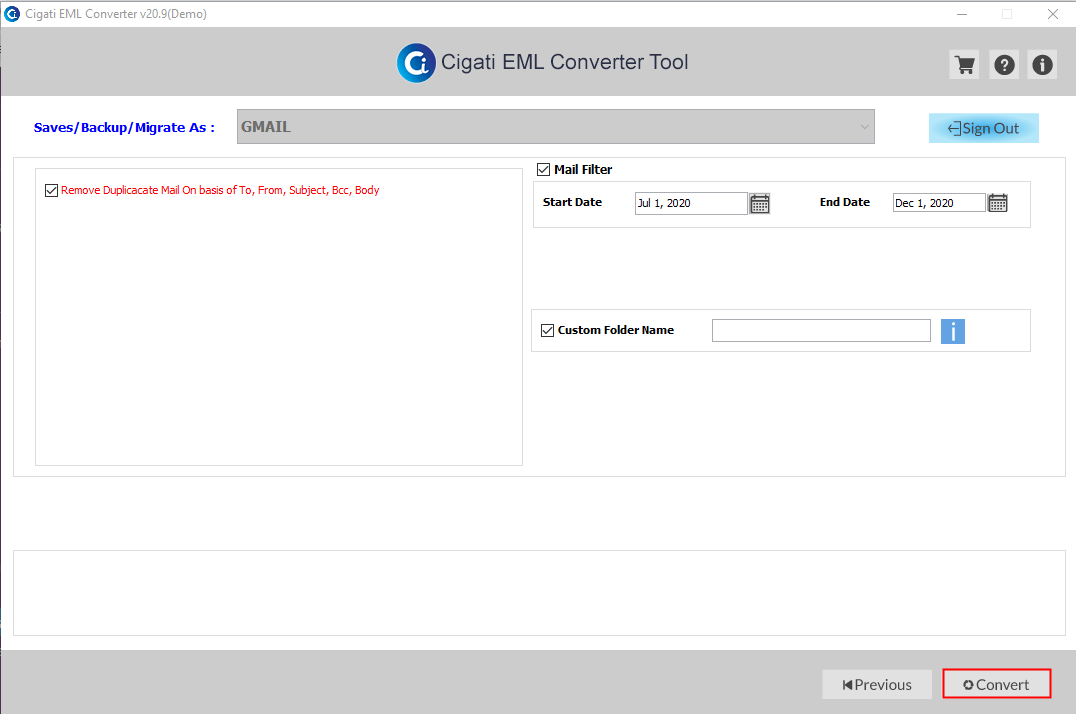Viewport: 1076px width, 714px height.
Task: Minimize the EML Converter window
Action: click(x=962, y=14)
